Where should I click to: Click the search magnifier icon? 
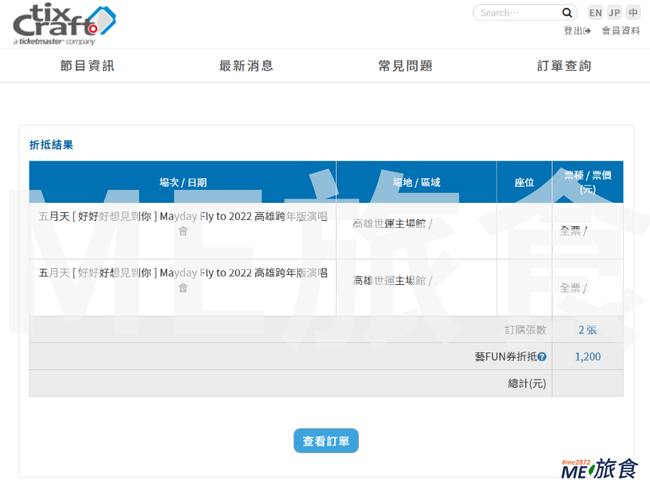coord(567,13)
